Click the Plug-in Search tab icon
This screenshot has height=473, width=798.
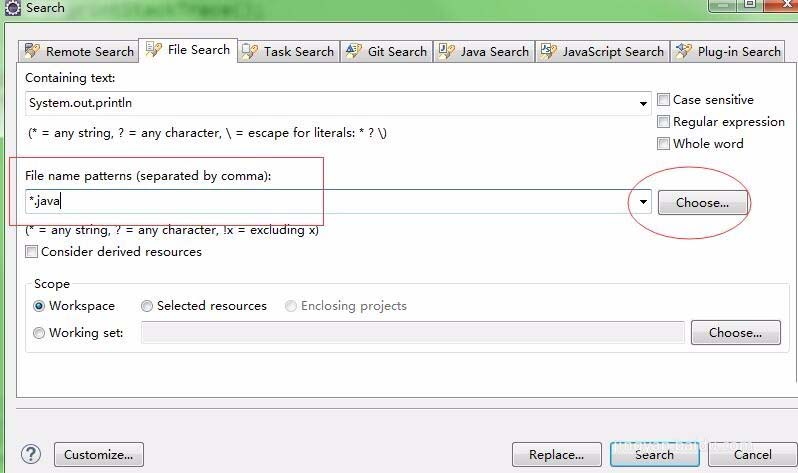pos(684,51)
